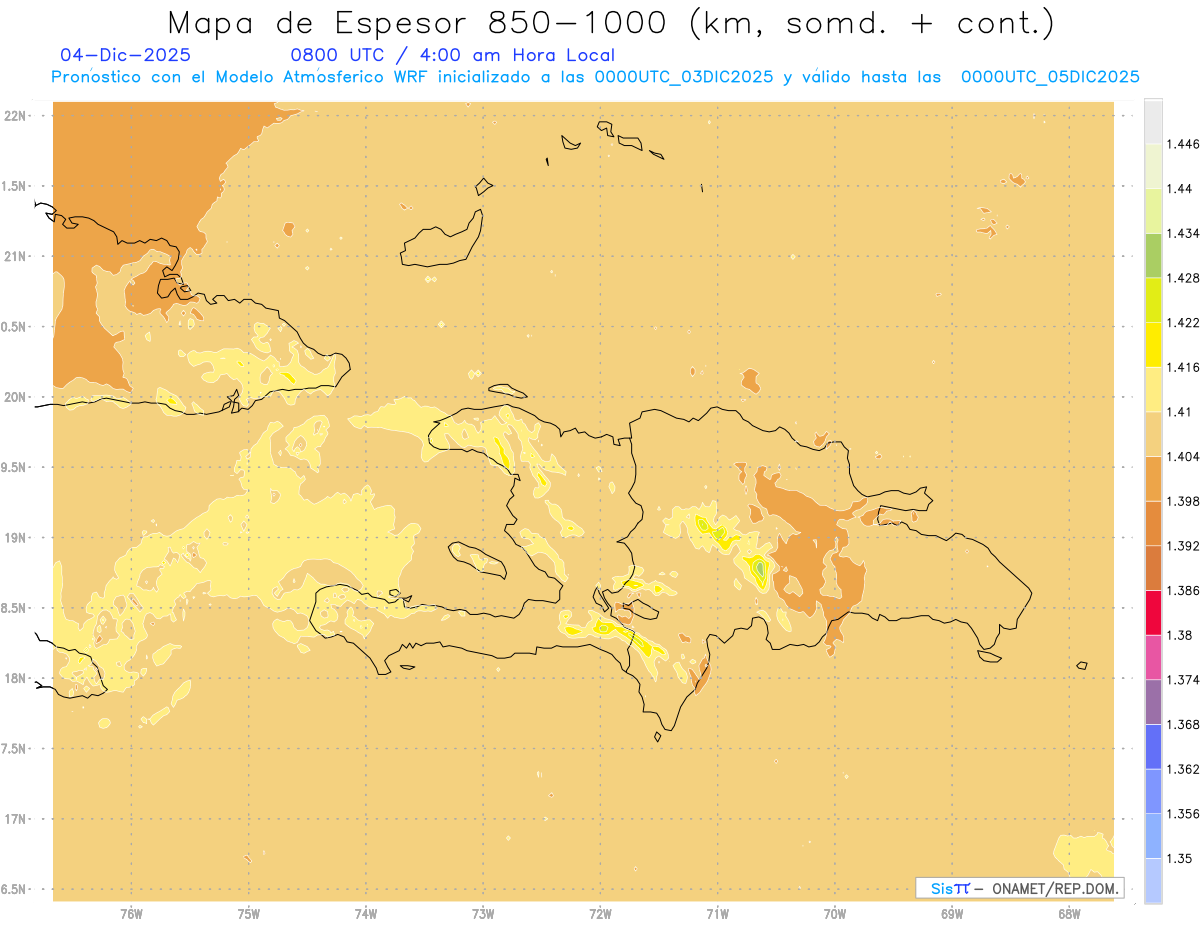Pick the light blue colorbar segment between 1.35 and 1.356
Screen dimensions: 1200x927
(1153, 836)
